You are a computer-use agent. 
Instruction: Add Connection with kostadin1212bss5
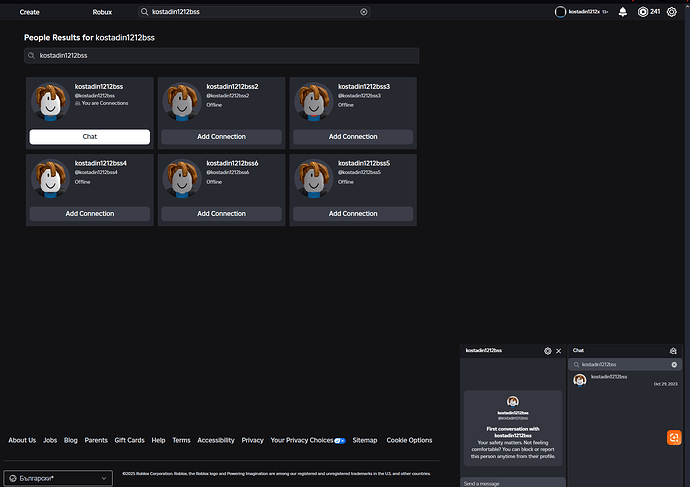[353, 214]
